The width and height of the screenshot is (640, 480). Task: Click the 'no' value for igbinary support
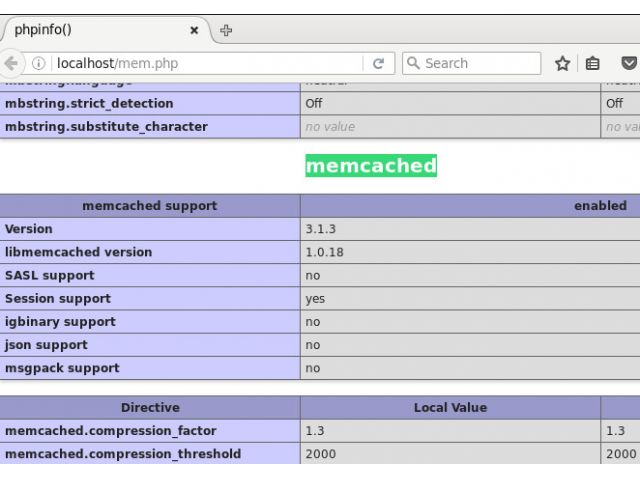(x=313, y=322)
